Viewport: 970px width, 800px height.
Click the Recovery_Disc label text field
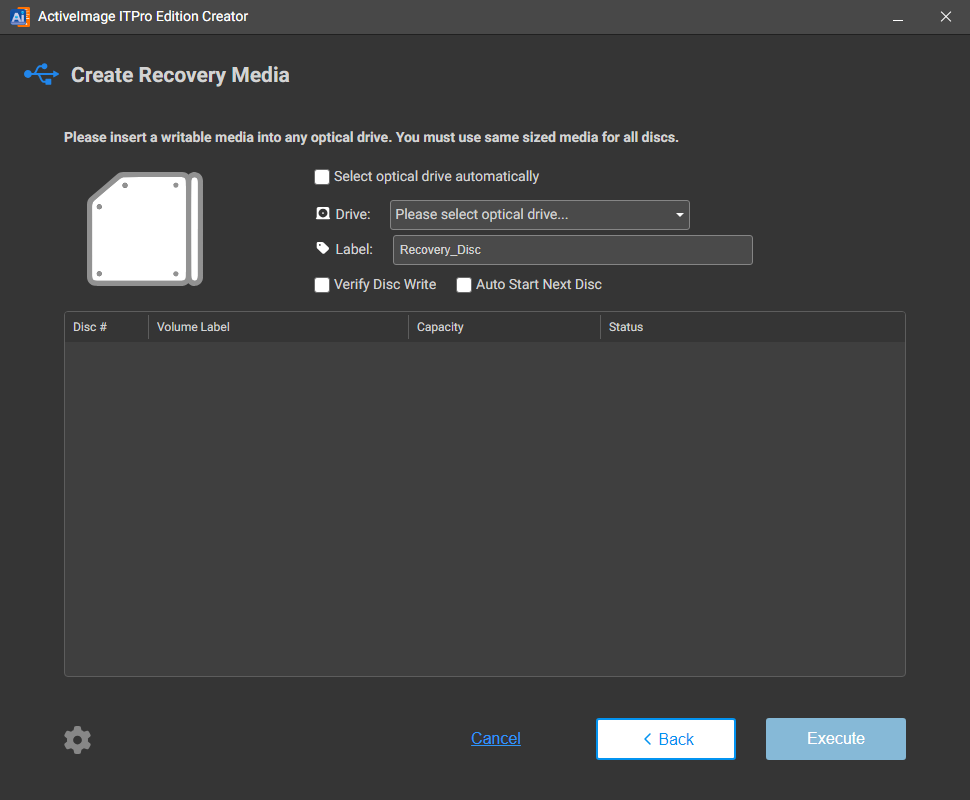coord(572,250)
